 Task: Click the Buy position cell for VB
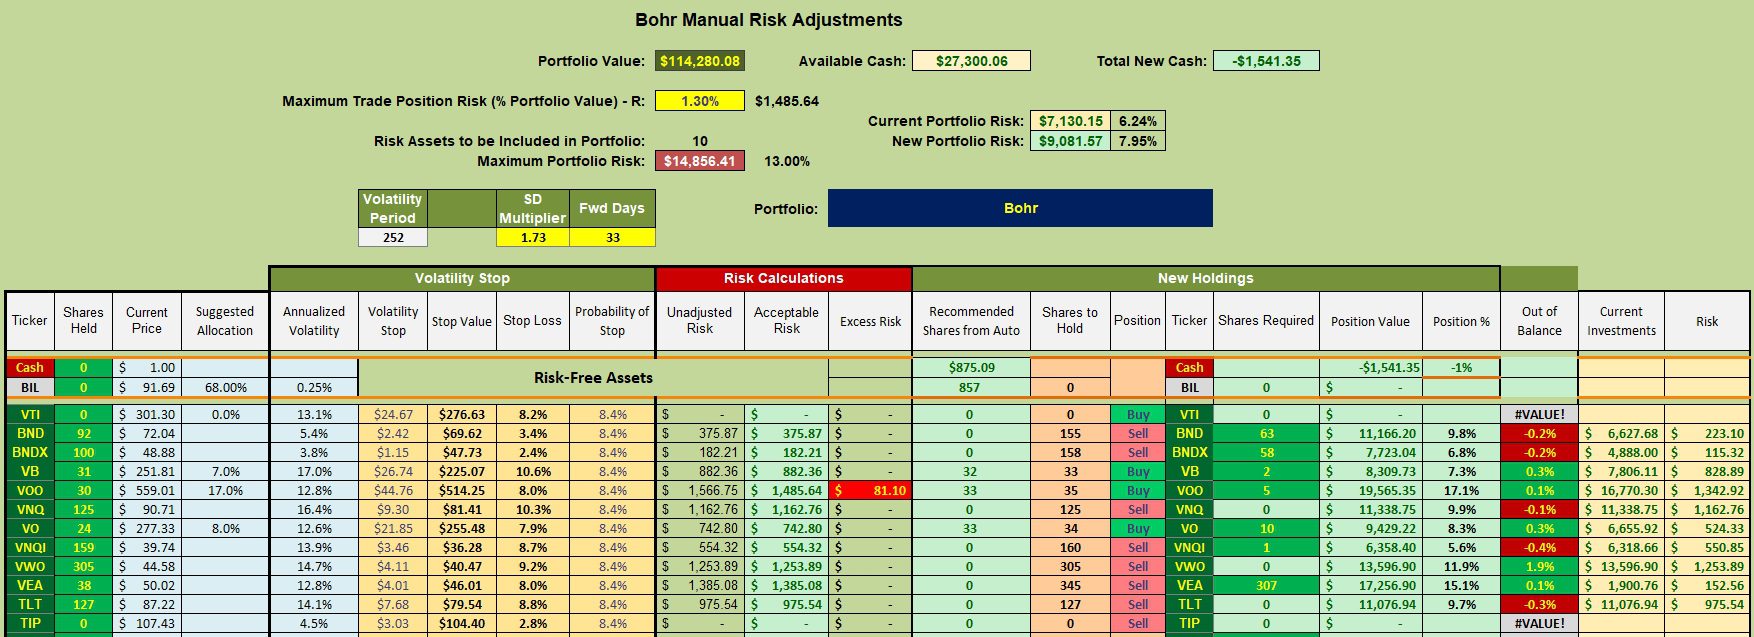[1137, 472]
